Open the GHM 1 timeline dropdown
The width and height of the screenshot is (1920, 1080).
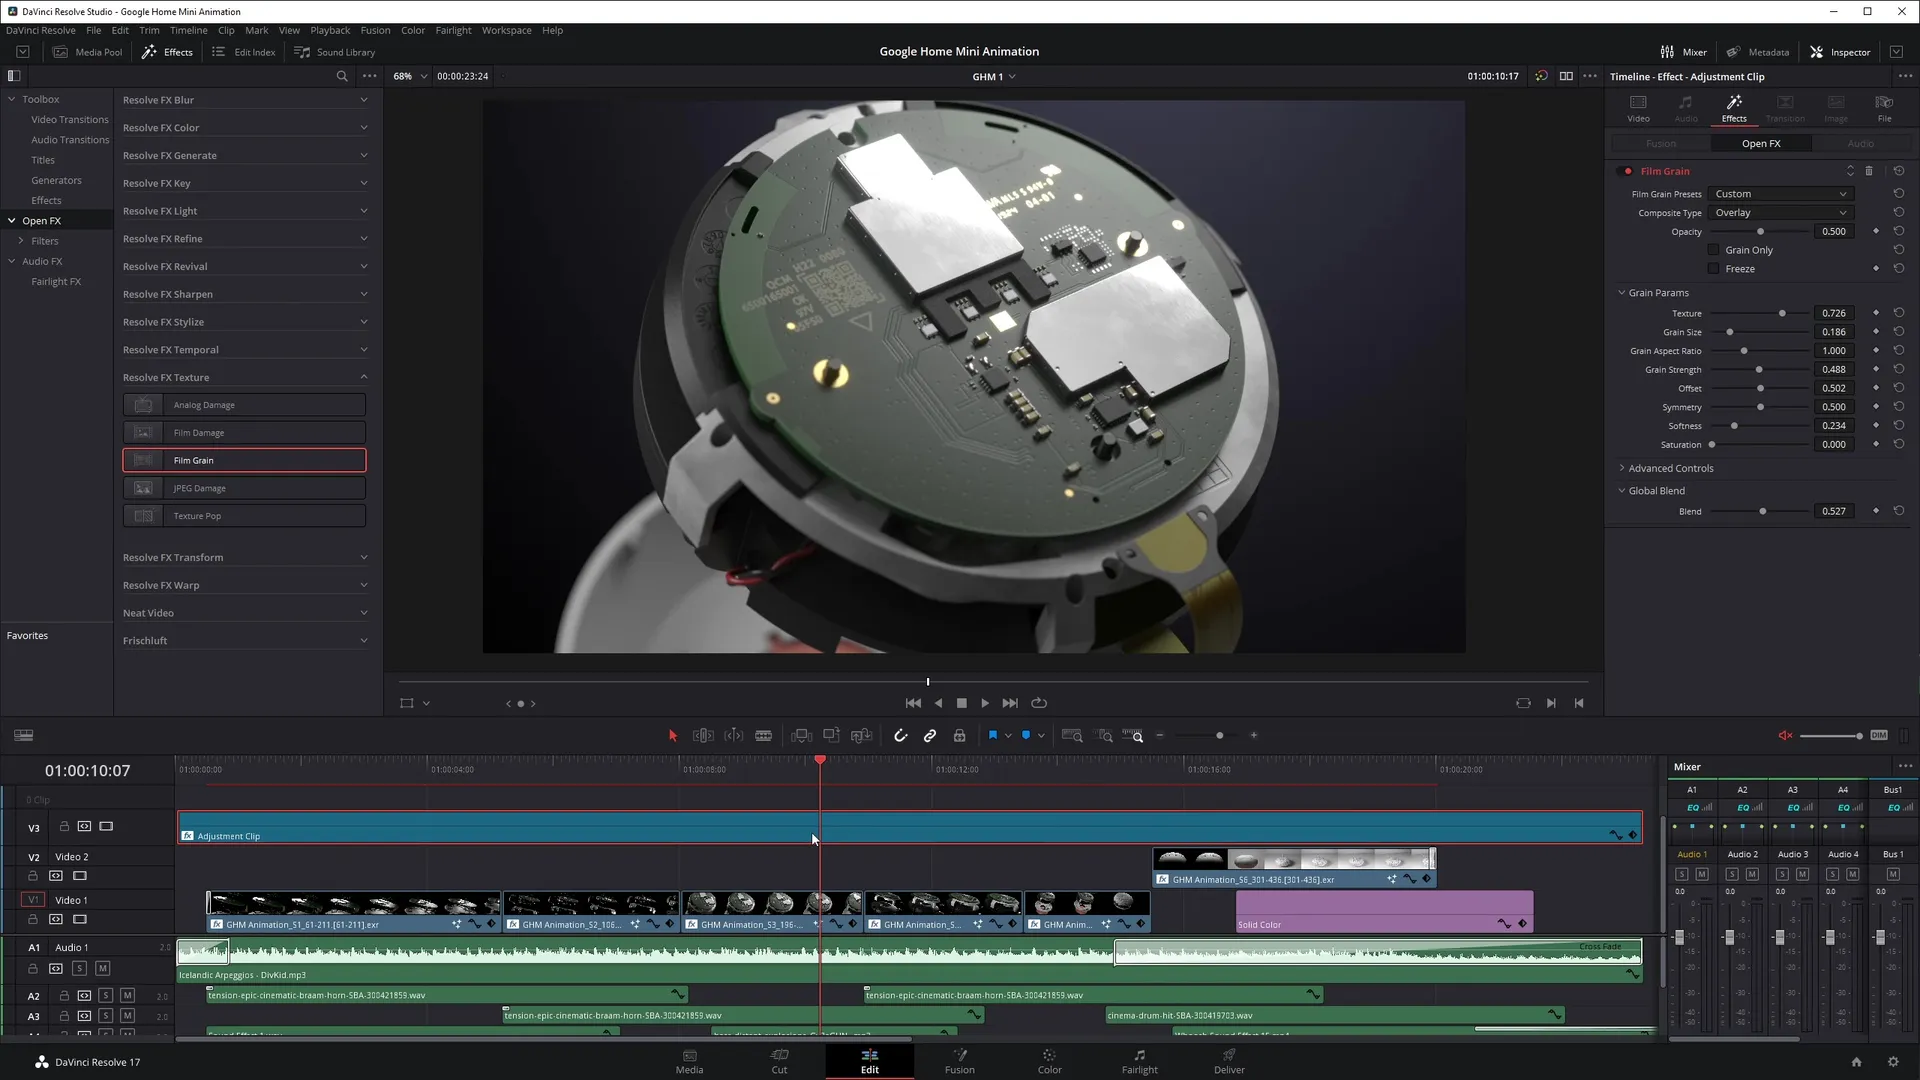(x=994, y=77)
